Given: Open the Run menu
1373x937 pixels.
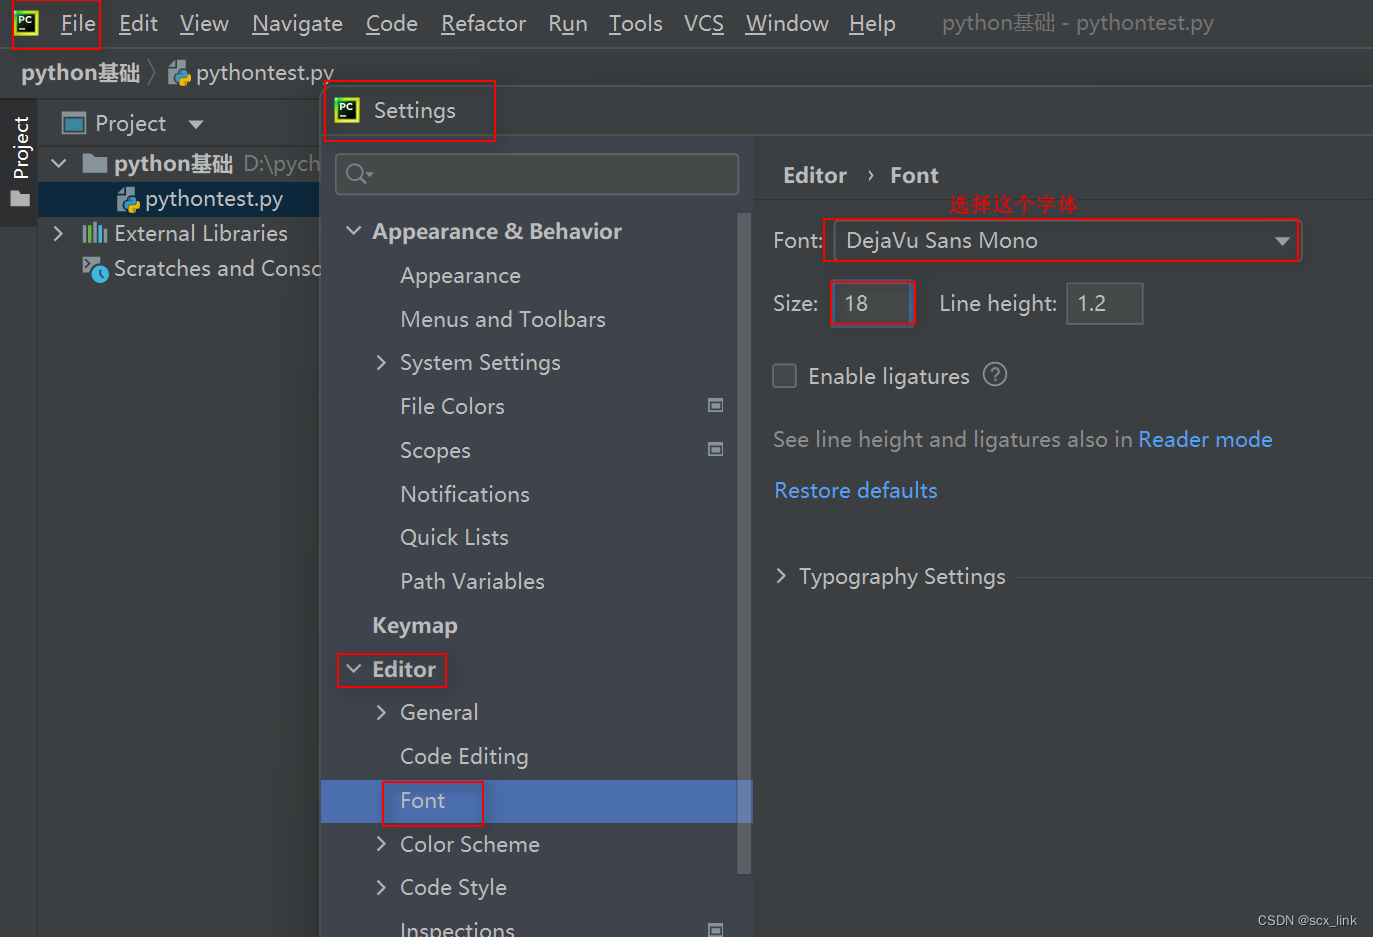Looking at the screenshot, I should [567, 23].
